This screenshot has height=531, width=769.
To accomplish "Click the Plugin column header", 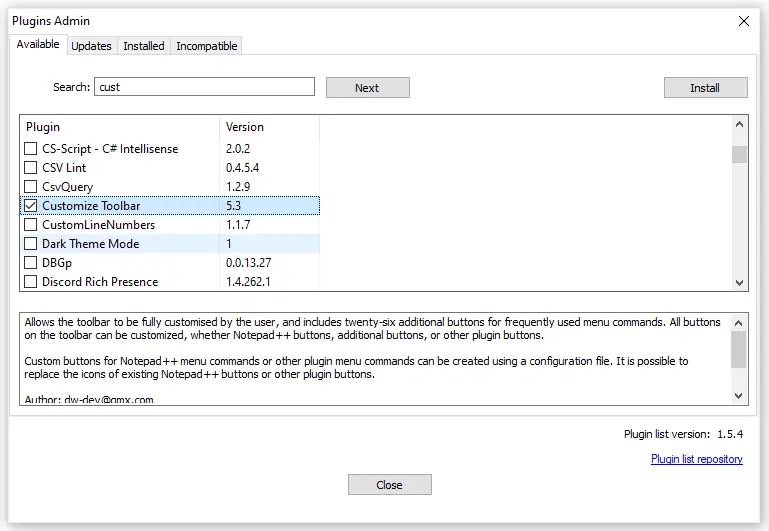I will click(120, 127).
